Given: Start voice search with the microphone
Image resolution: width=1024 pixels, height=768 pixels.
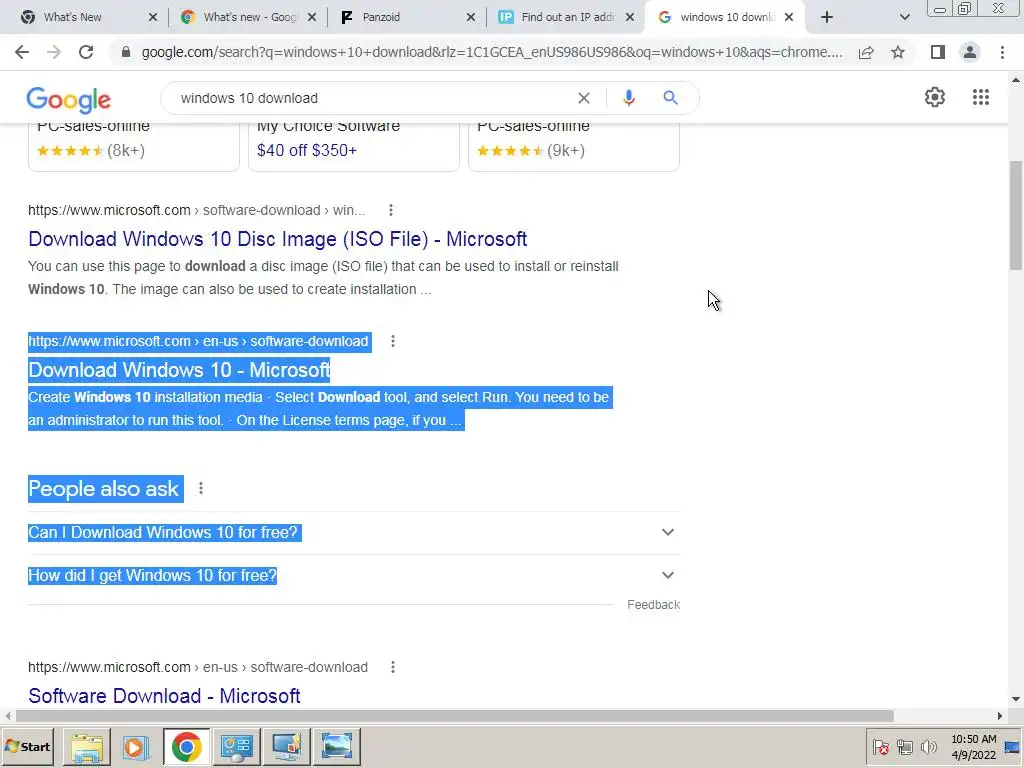Looking at the screenshot, I should click(629, 98).
